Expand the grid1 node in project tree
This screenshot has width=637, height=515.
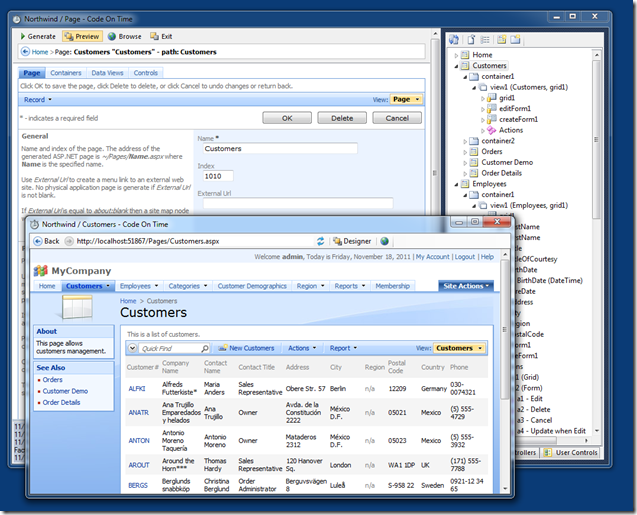[482, 98]
